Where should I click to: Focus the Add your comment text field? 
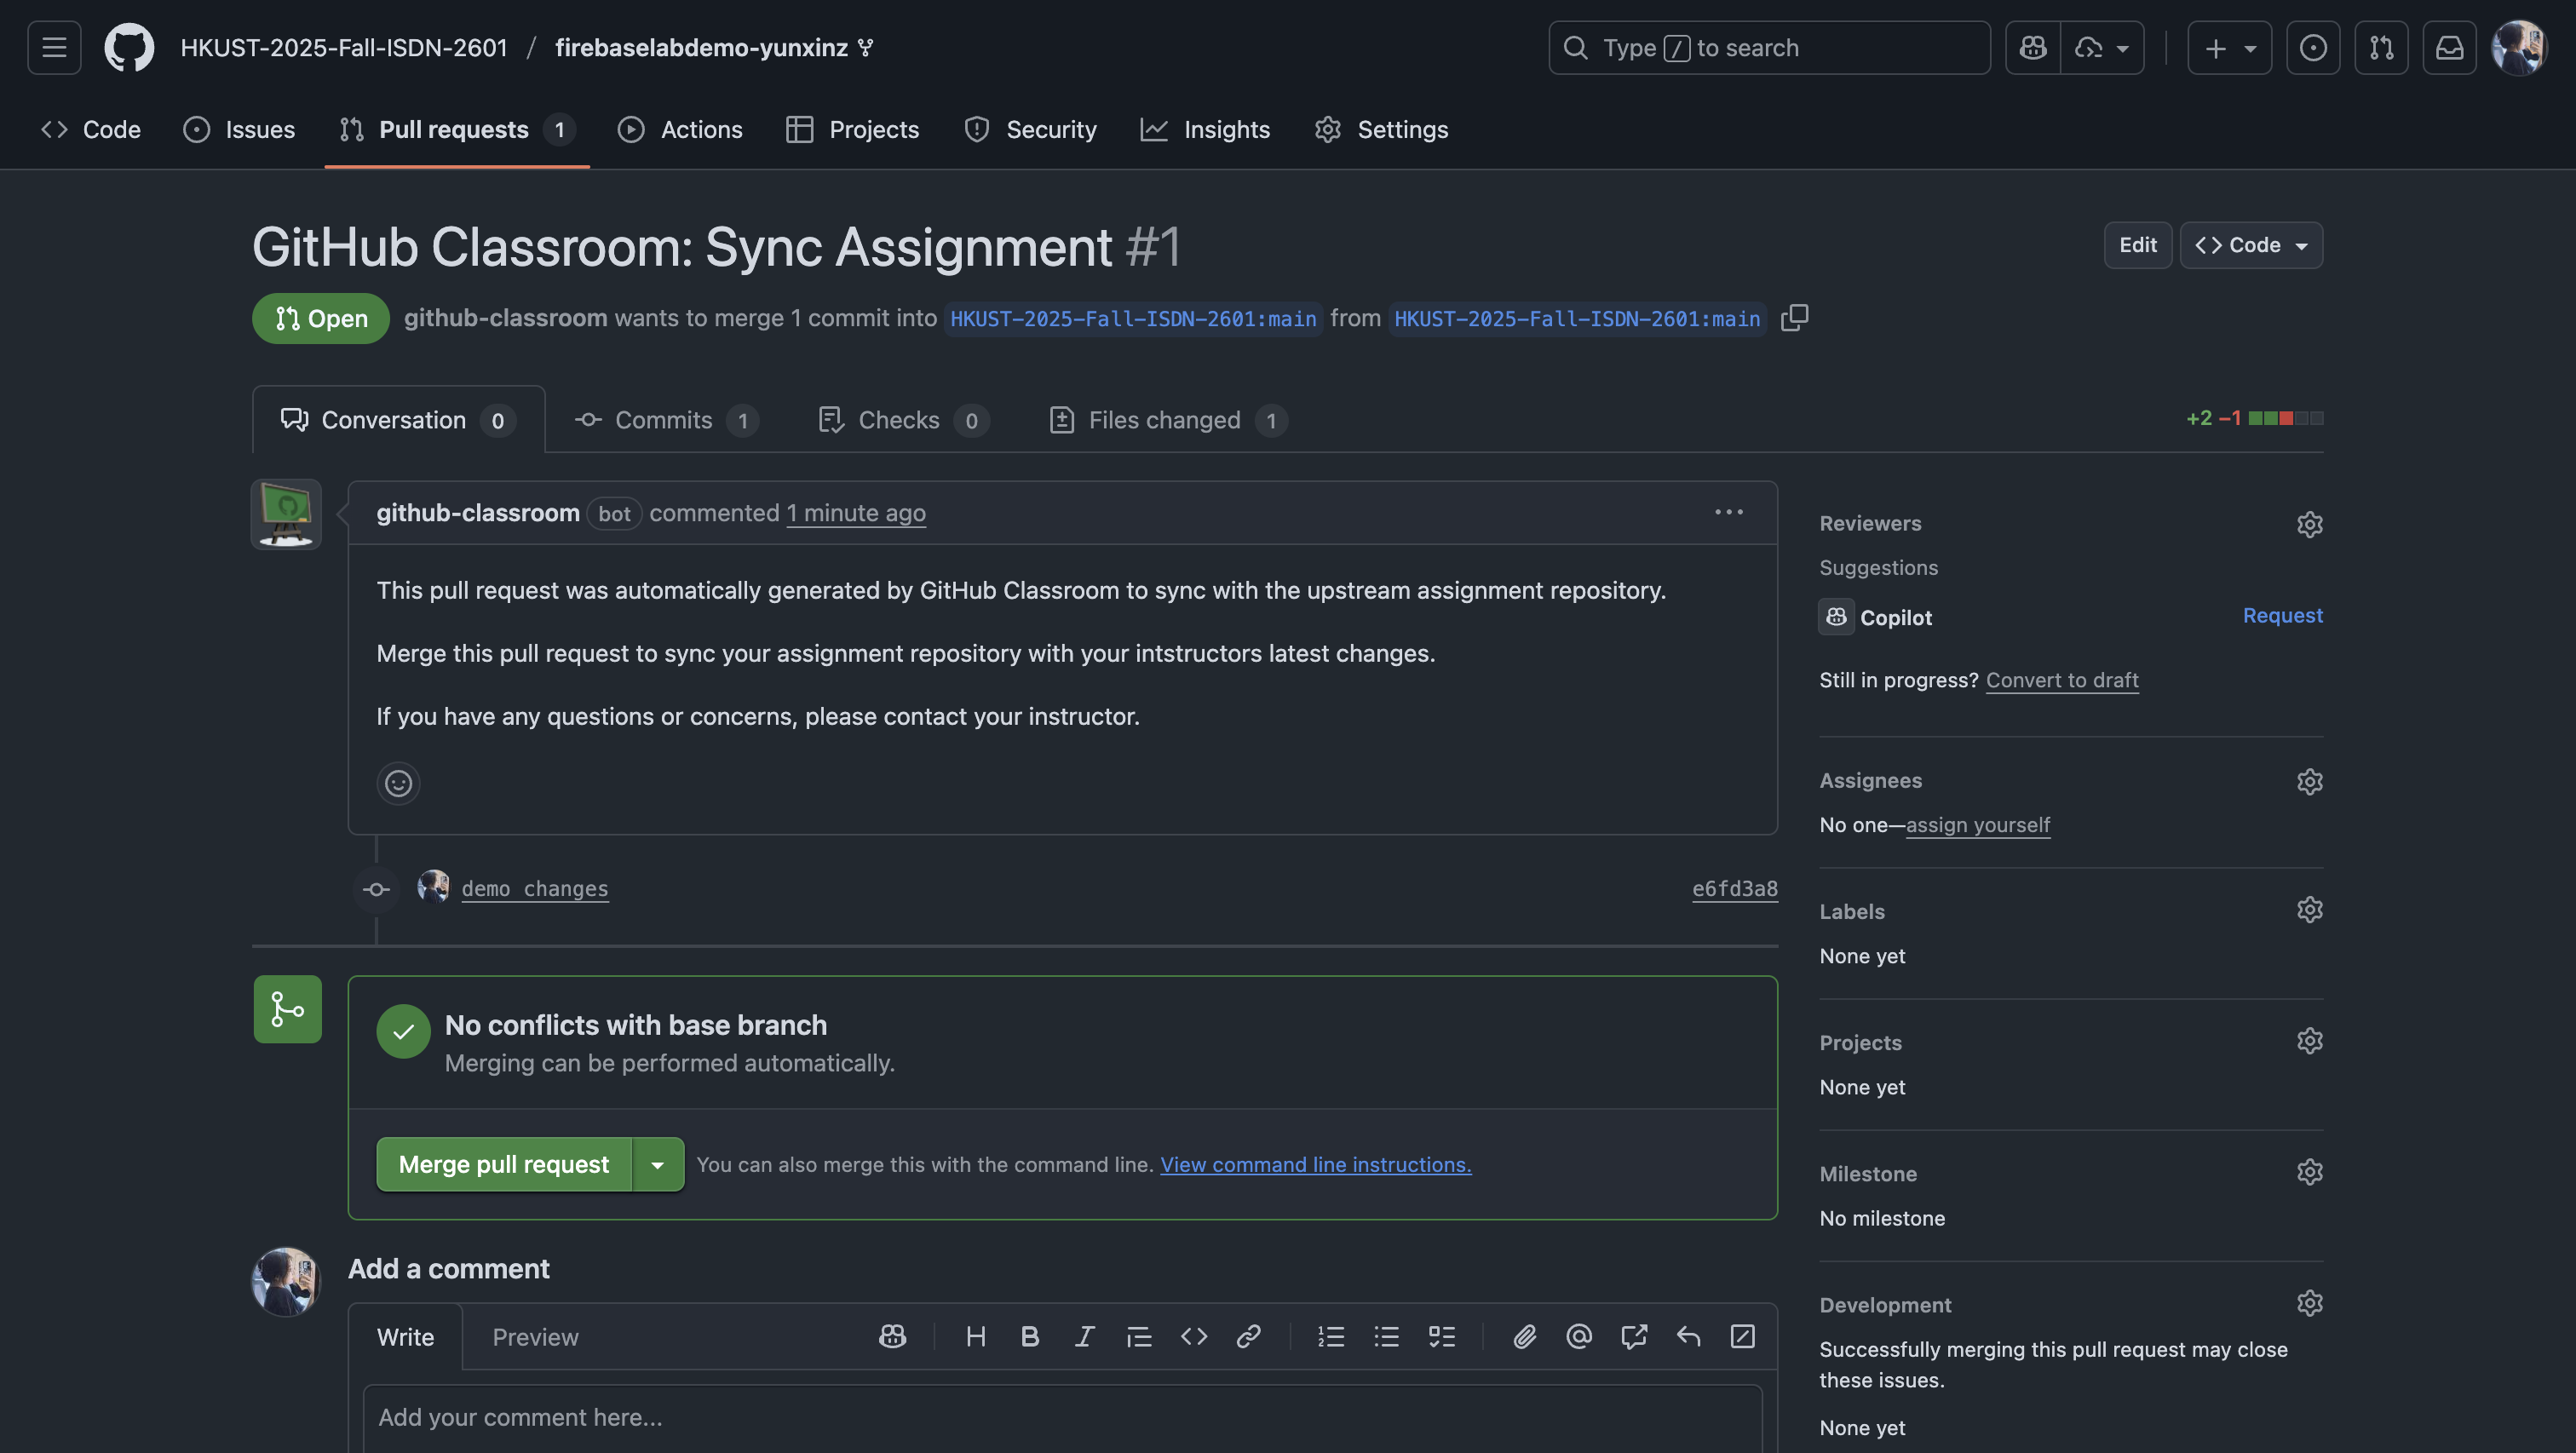pyautogui.click(x=1062, y=1417)
